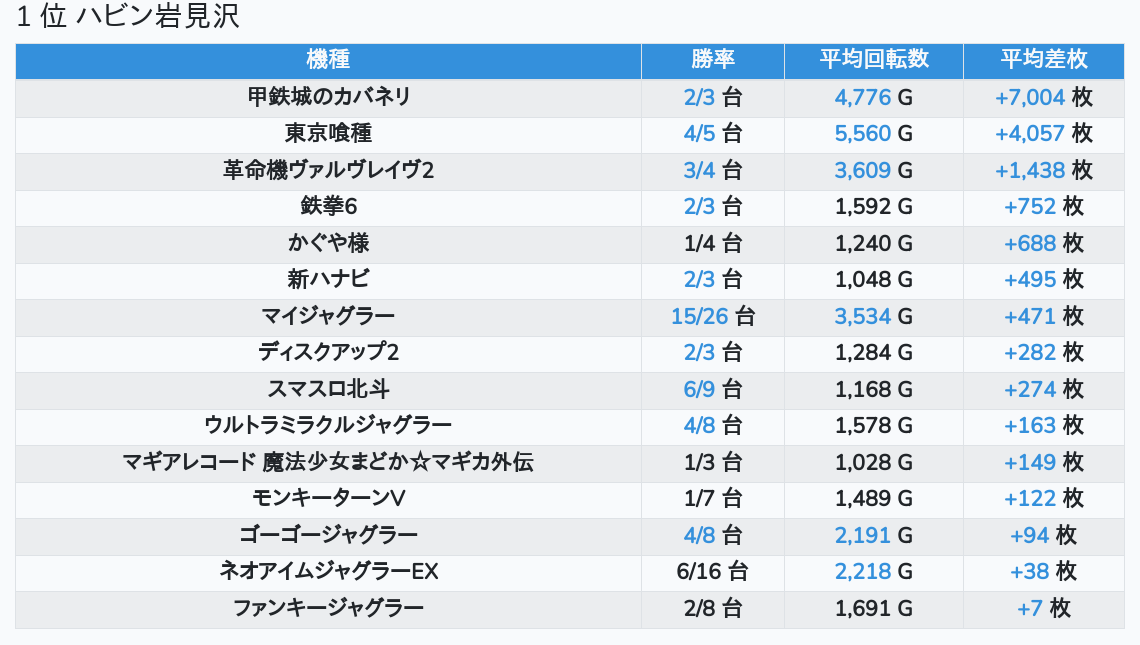The image size is (1140, 645).
Task: Click the ゴーゴージャグラー average spins 2,191
Action: [862, 536]
